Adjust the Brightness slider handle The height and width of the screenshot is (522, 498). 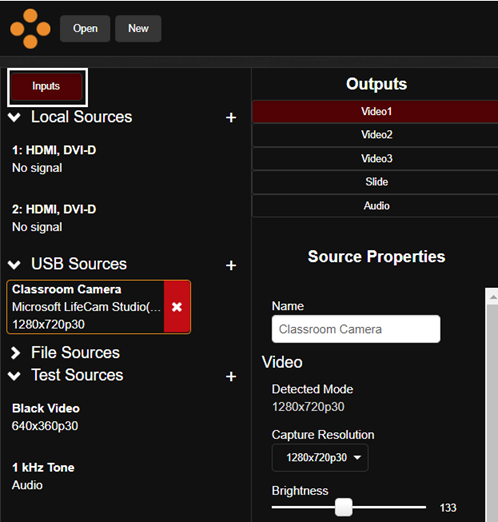click(x=344, y=507)
